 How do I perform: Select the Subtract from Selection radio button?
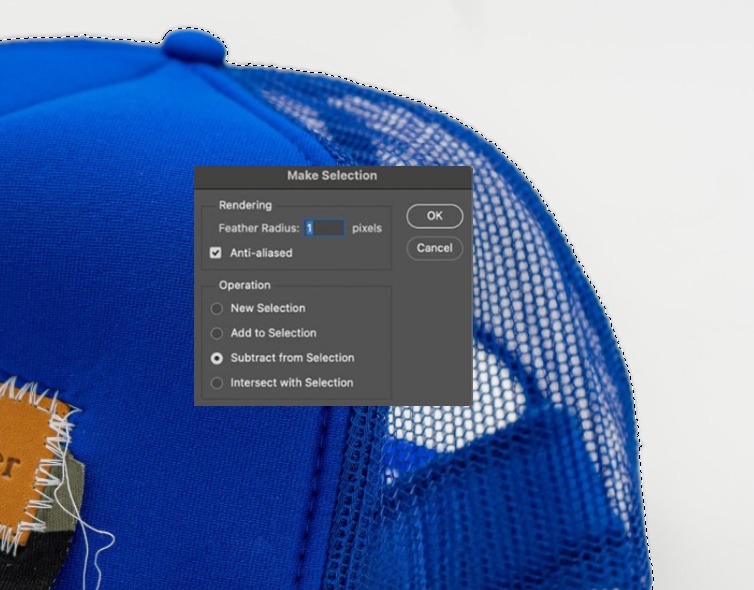[217, 358]
